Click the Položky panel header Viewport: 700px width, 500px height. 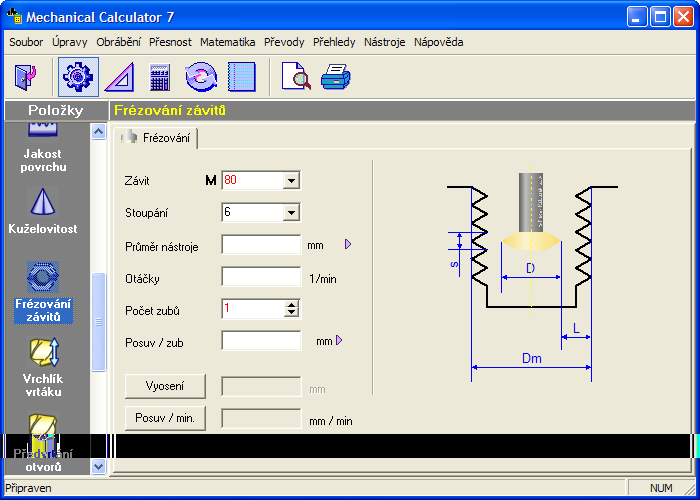tap(56, 110)
